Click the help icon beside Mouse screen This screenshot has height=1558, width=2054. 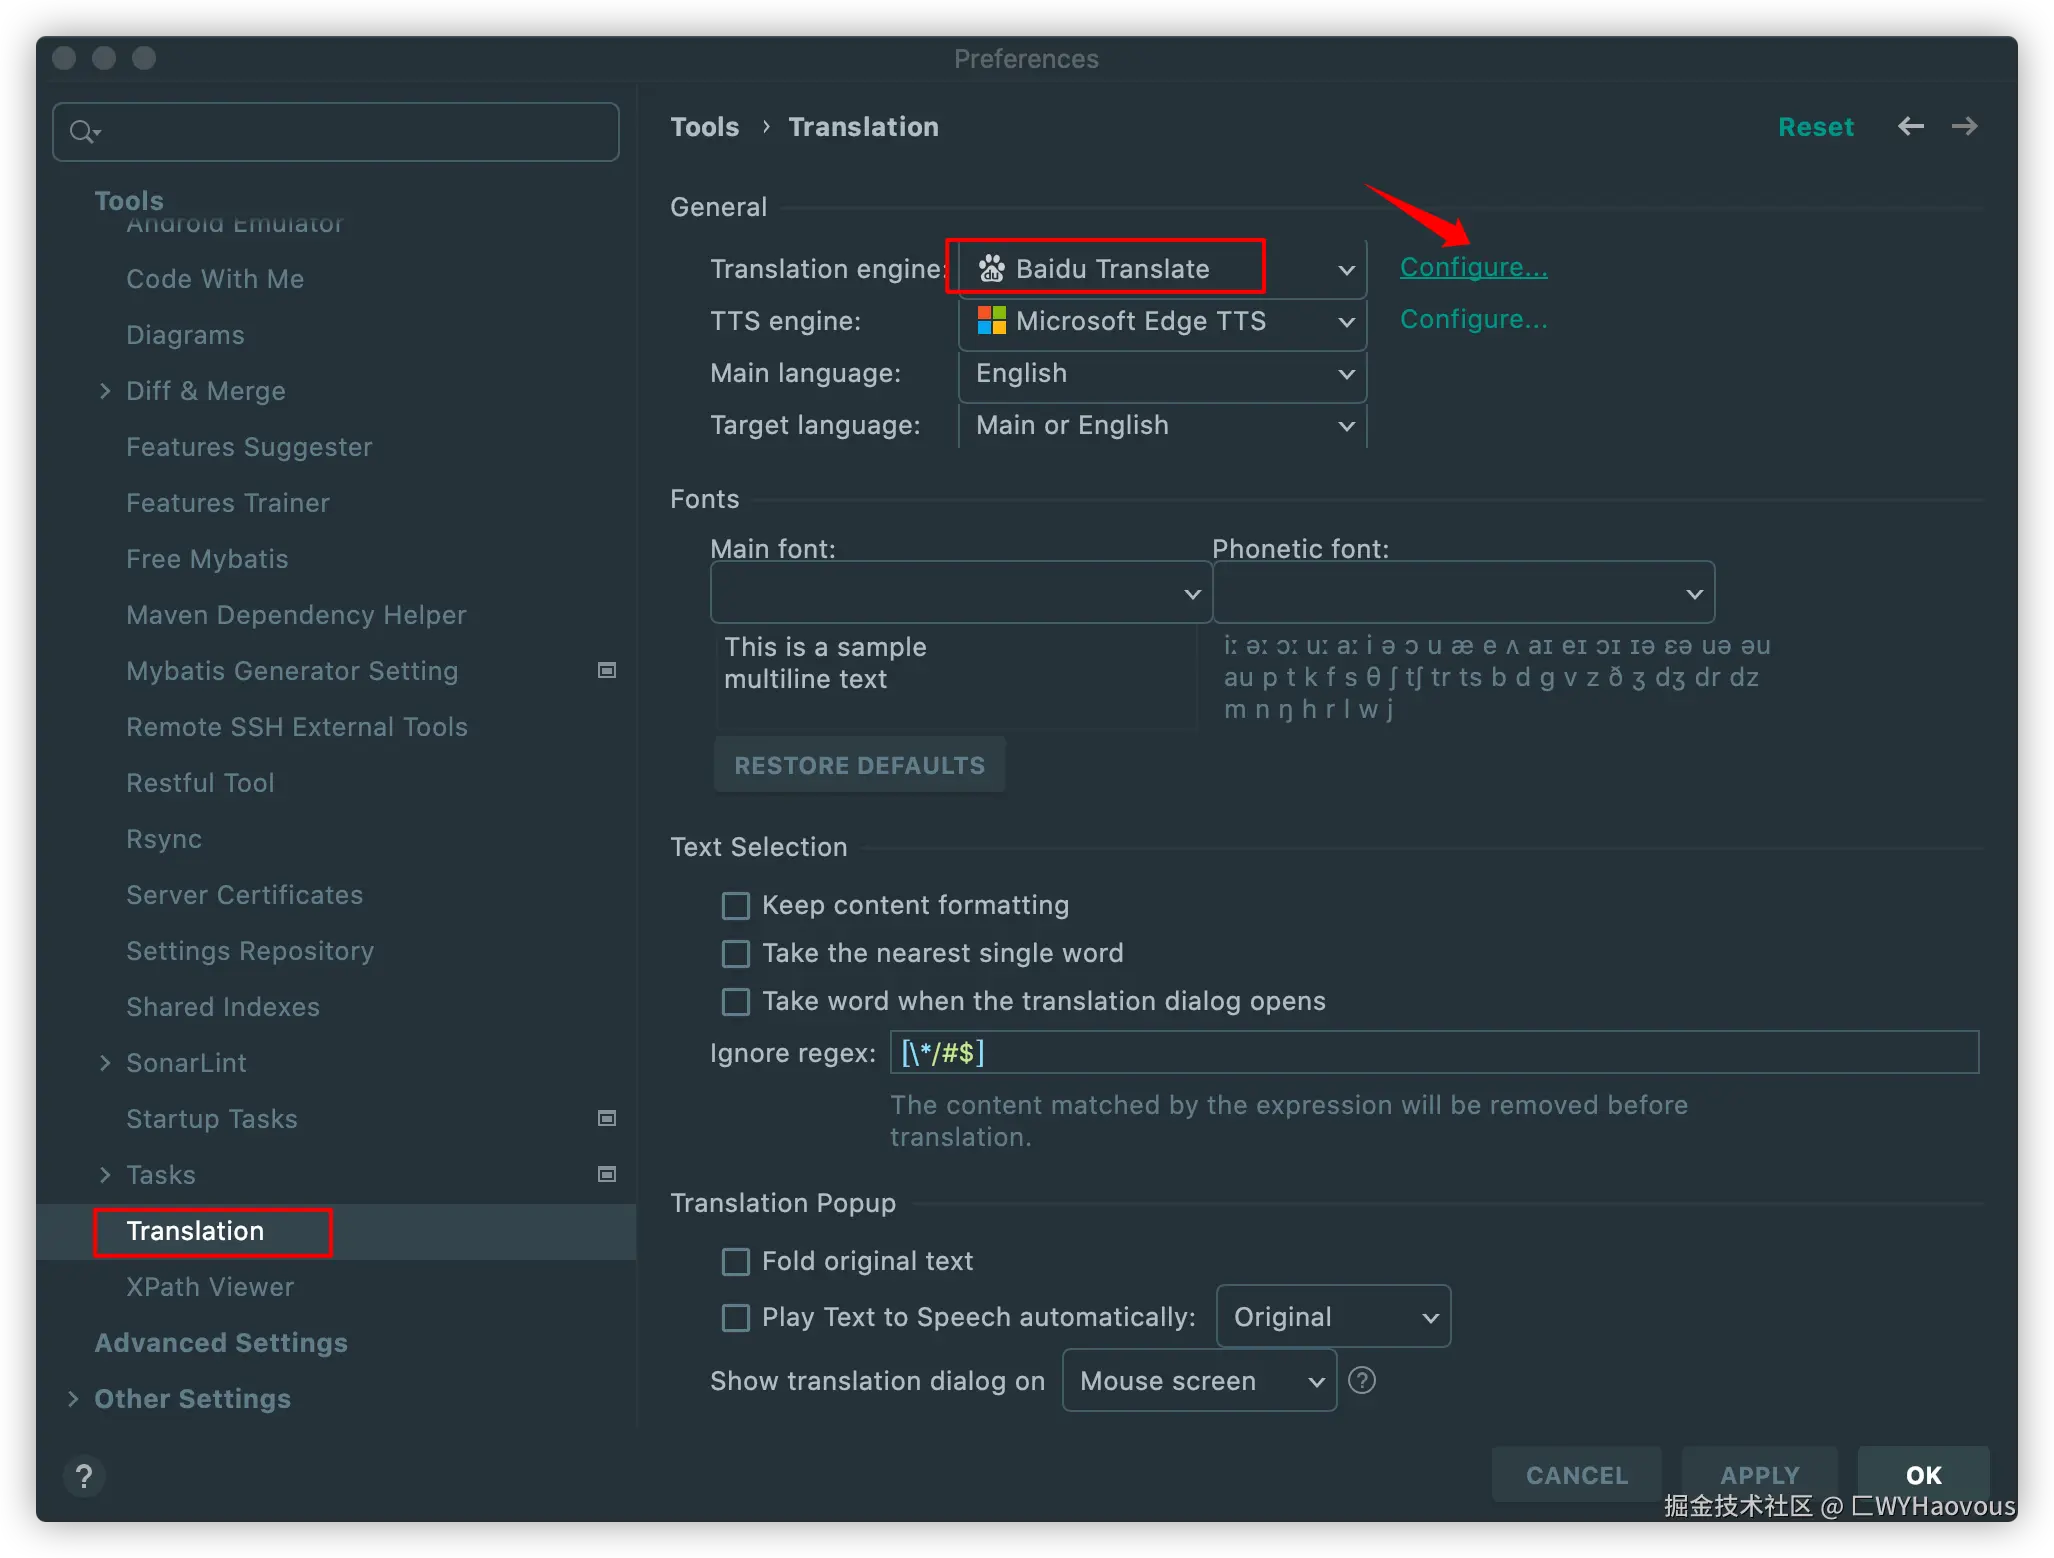1361,1380
